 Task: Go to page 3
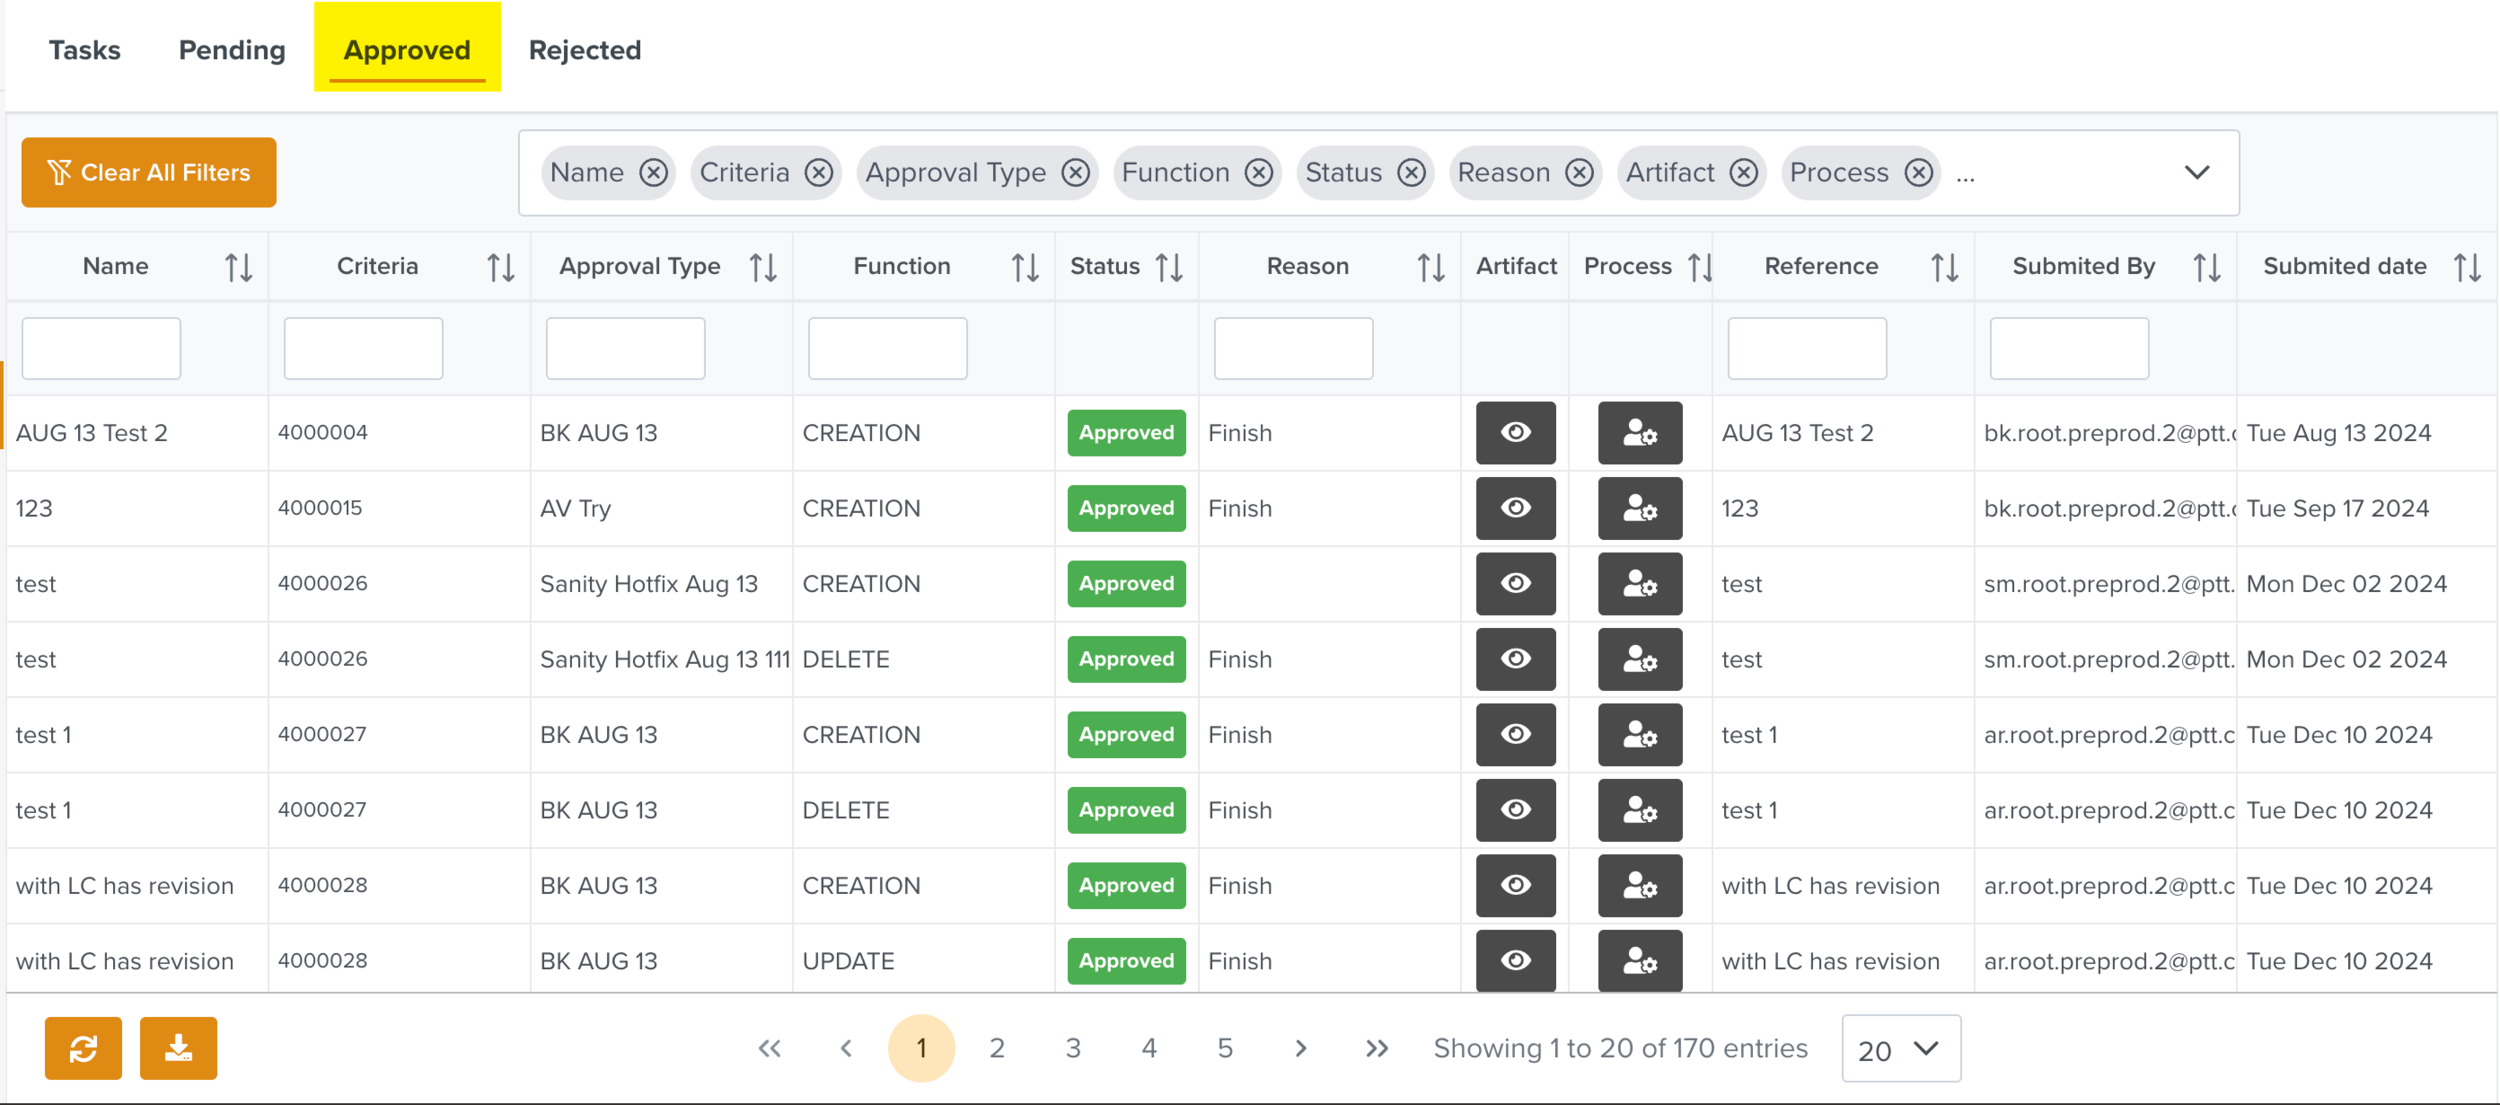[1072, 1048]
